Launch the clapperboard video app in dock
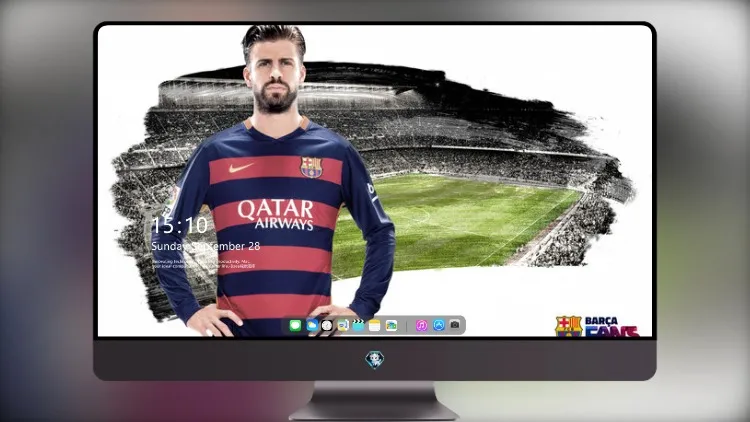 point(358,326)
